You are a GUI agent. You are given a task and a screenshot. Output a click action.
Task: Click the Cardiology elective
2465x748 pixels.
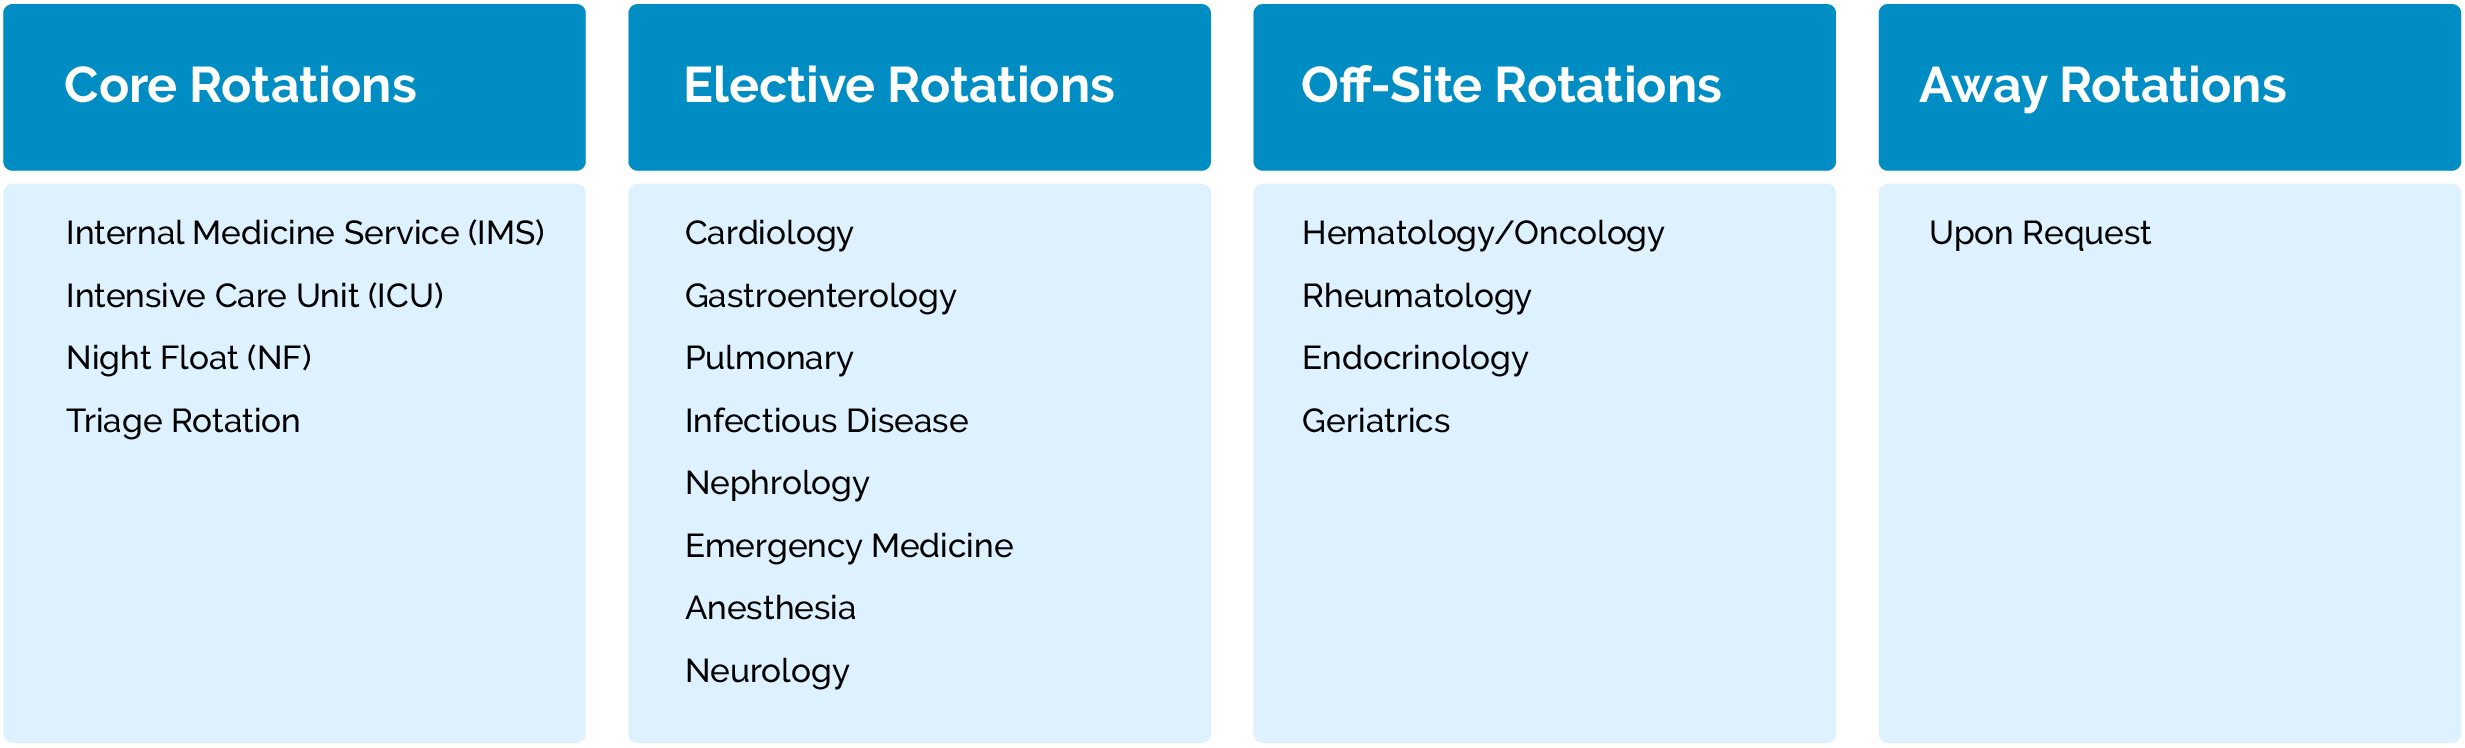point(769,233)
